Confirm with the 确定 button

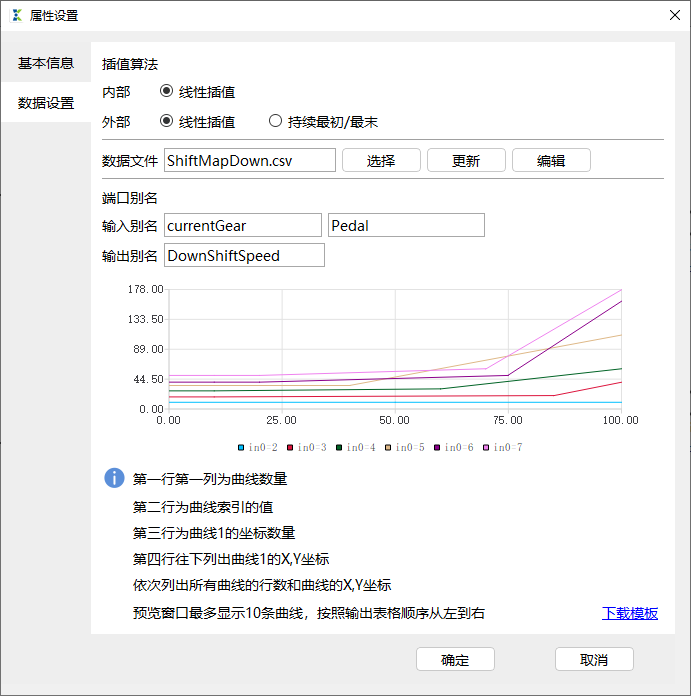pos(455,659)
